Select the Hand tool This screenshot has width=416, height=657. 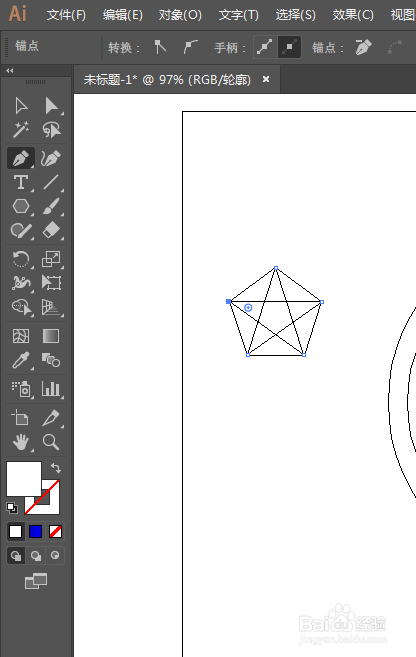[21, 442]
